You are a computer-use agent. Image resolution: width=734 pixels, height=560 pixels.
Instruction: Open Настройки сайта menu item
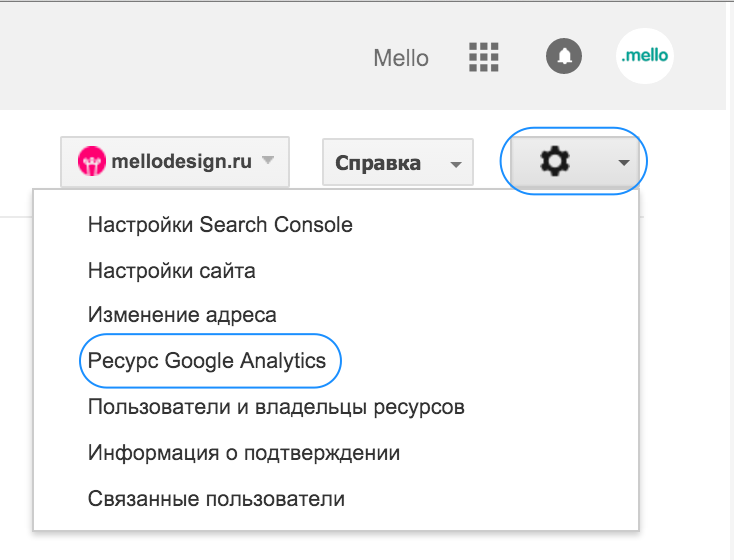(x=171, y=270)
